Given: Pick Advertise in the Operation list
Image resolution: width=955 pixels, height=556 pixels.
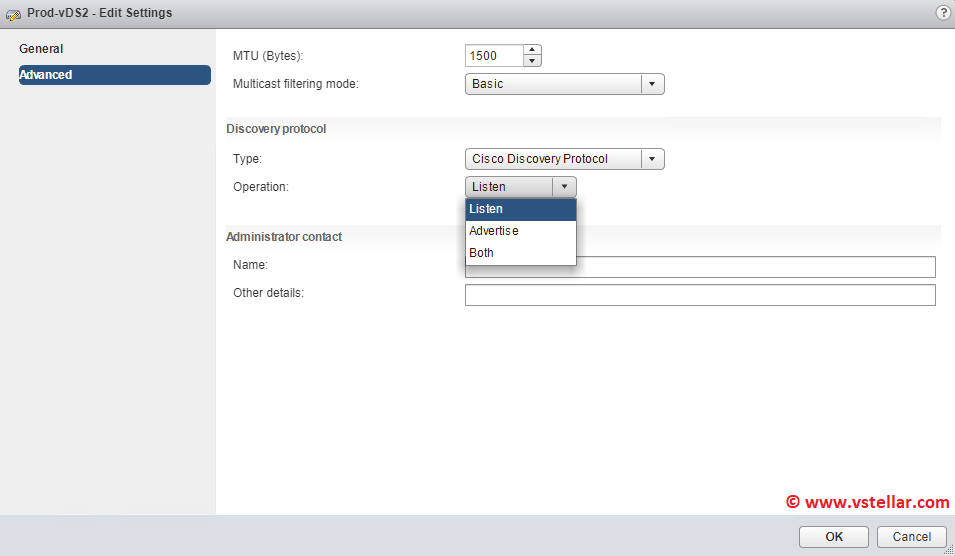Looking at the screenshot, I should (x=520, y=231).
